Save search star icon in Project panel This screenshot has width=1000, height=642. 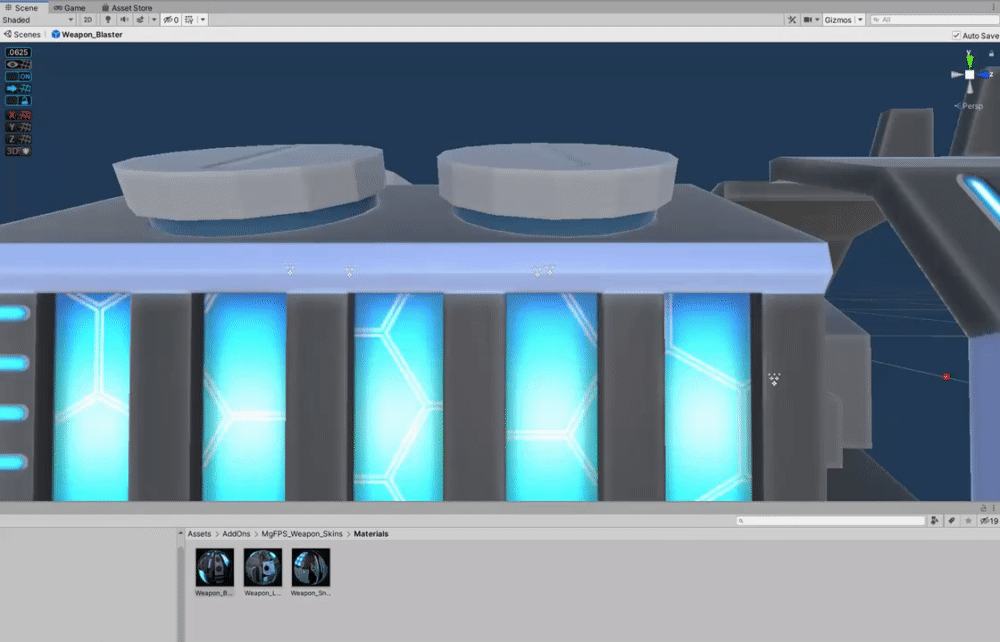point(968,521)
